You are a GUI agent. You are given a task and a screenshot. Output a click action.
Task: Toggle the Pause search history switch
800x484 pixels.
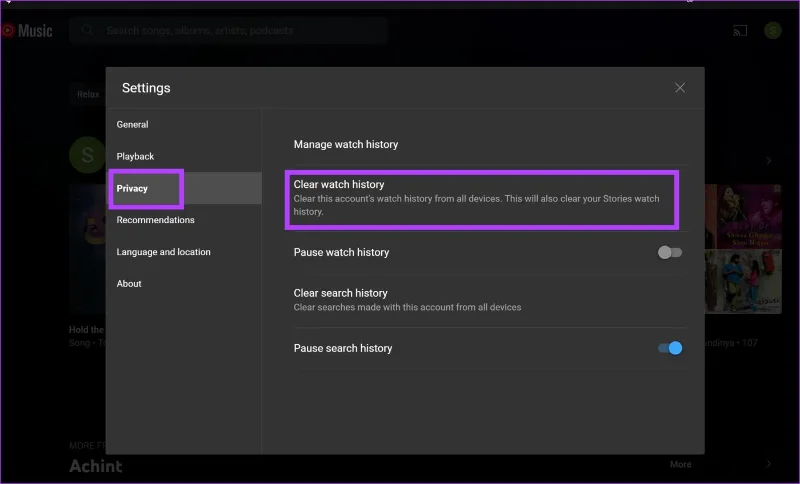pos(669,348)
